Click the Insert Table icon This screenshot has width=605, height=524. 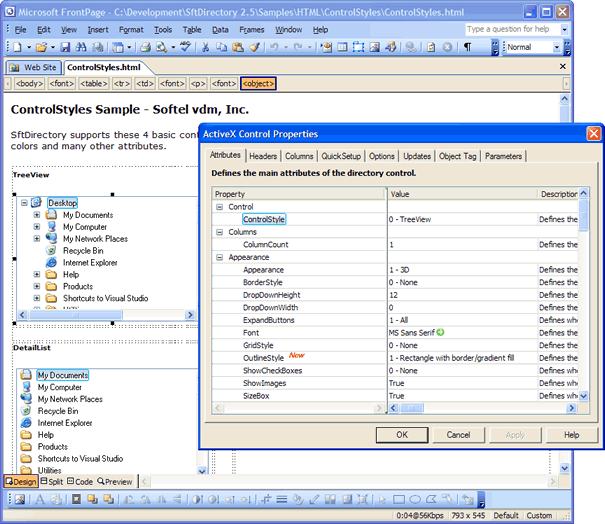tap(342, 47)
